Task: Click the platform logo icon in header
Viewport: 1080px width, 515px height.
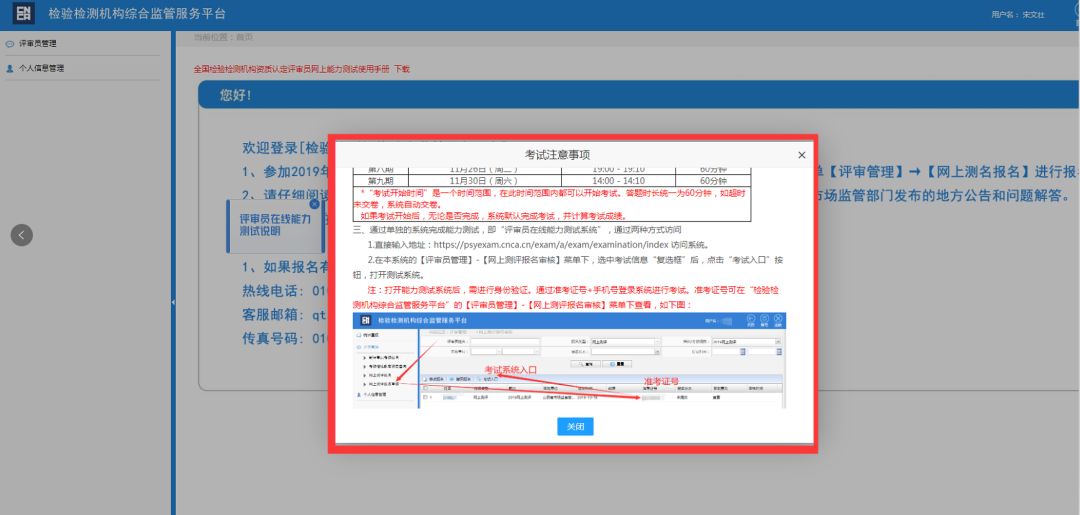Action: click(24, 14)
